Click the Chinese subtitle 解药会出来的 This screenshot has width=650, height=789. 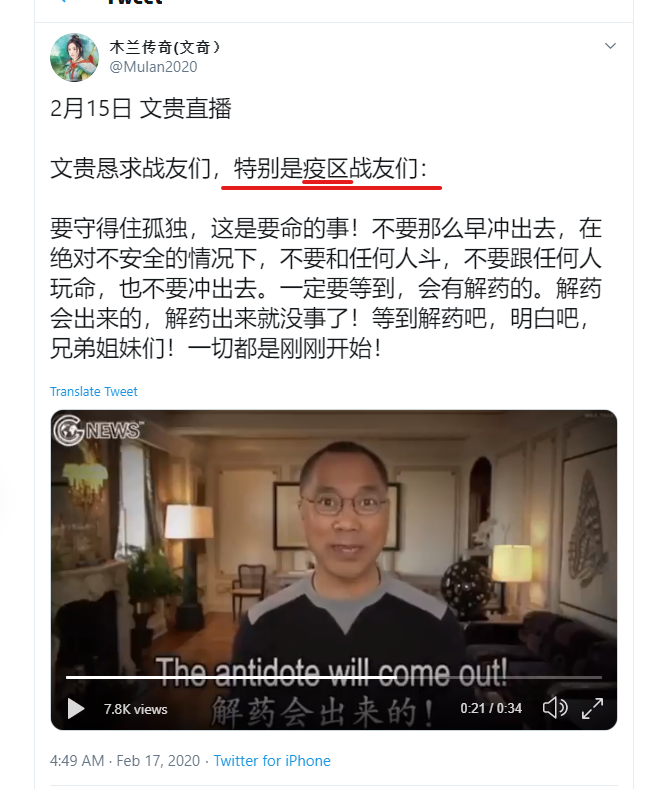pyautogui.click(x=322, y=712)
